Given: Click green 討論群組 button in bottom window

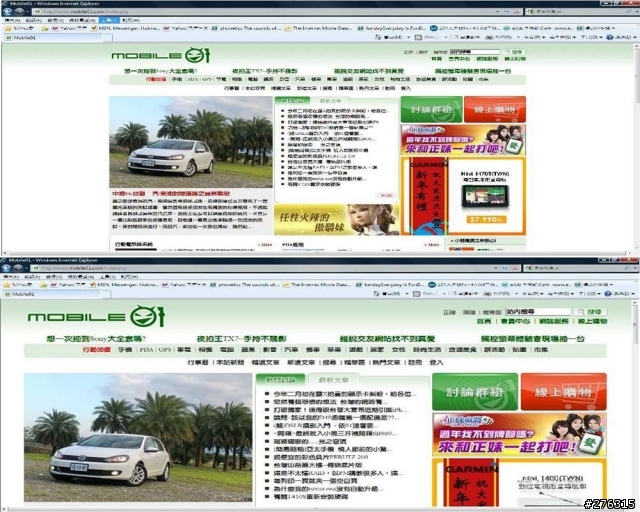Looking at the screenshot, I should (475, 392).
